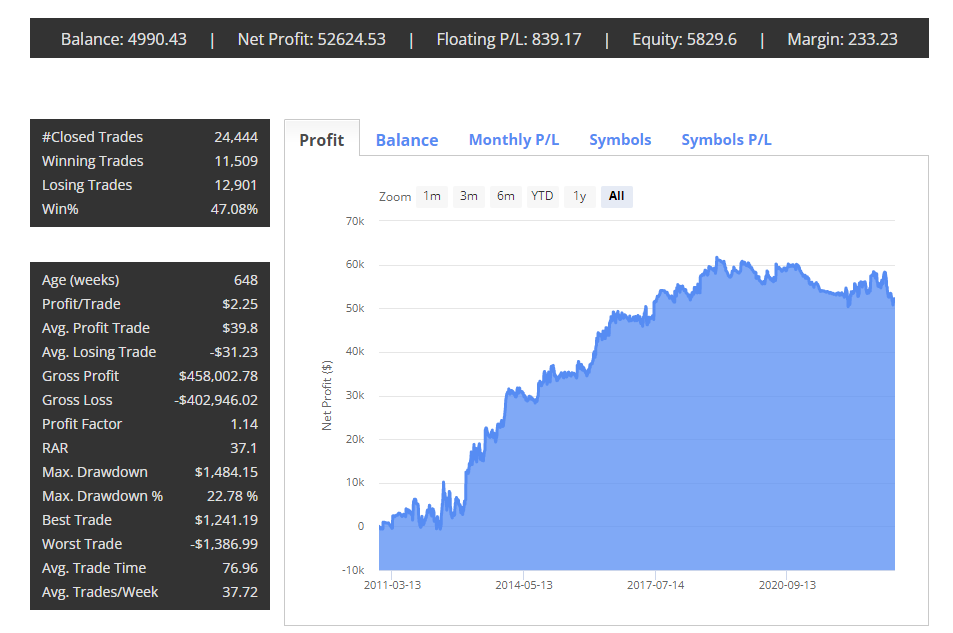This screenshot has width=953, height=633.
Task: Switch to the Balance tab
Action: [406, 140]
